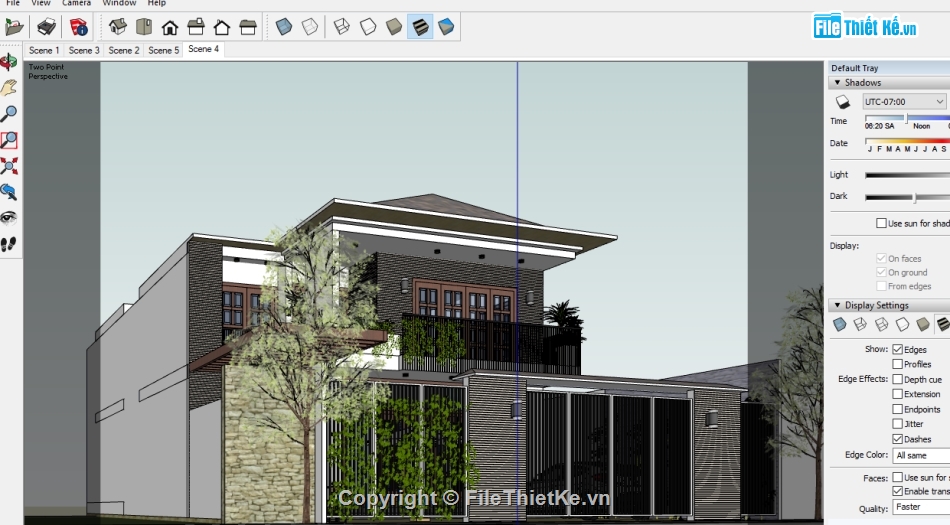The height and width of the screenshot is (525, 950).
Task: Click Hidden Line icon in Display Settings panel
Action: click(x=902, y=325)
